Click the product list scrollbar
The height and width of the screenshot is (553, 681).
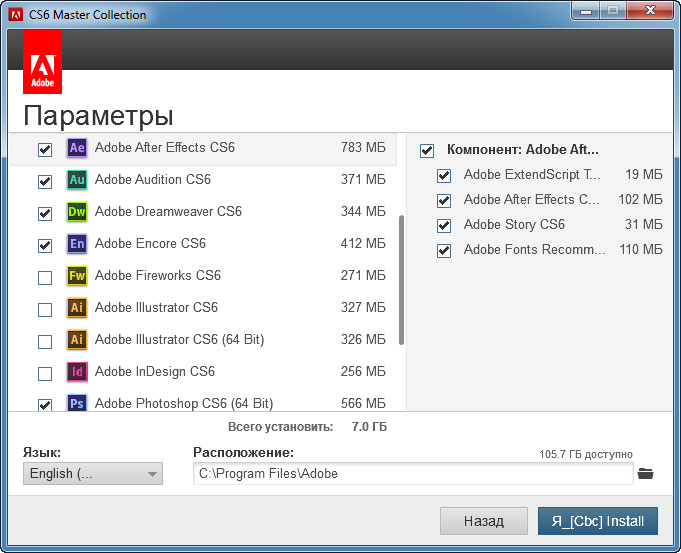click(401, 280)
